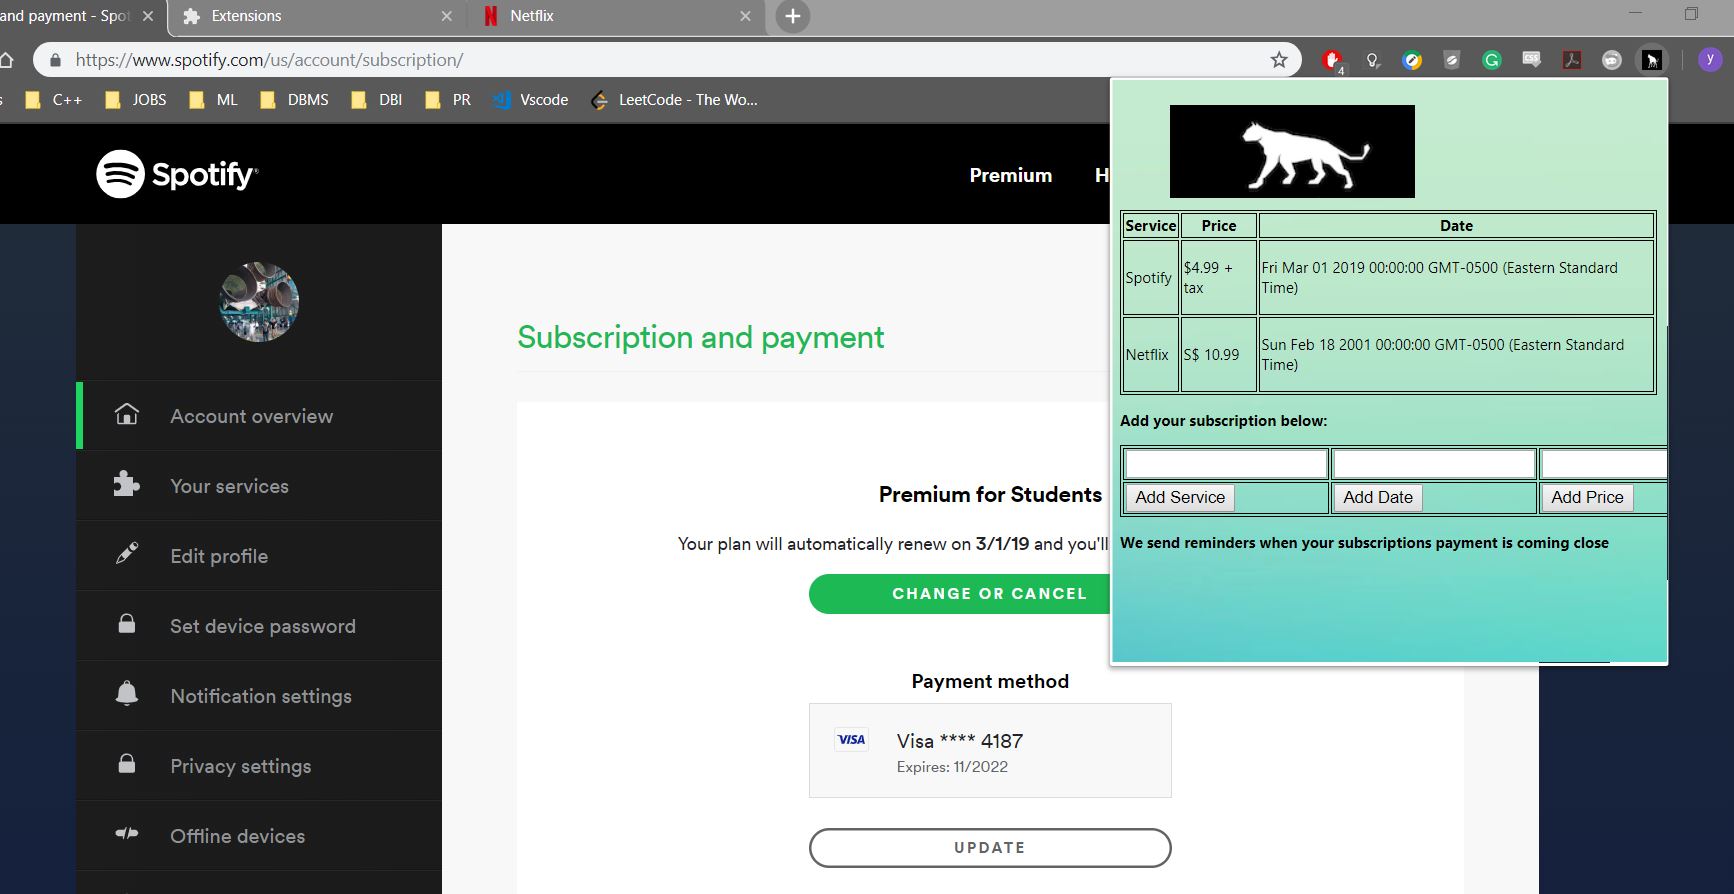Open the ML bookmarks folder
1734x894 pixels.
pyautogui.click(x=214, y=100)
